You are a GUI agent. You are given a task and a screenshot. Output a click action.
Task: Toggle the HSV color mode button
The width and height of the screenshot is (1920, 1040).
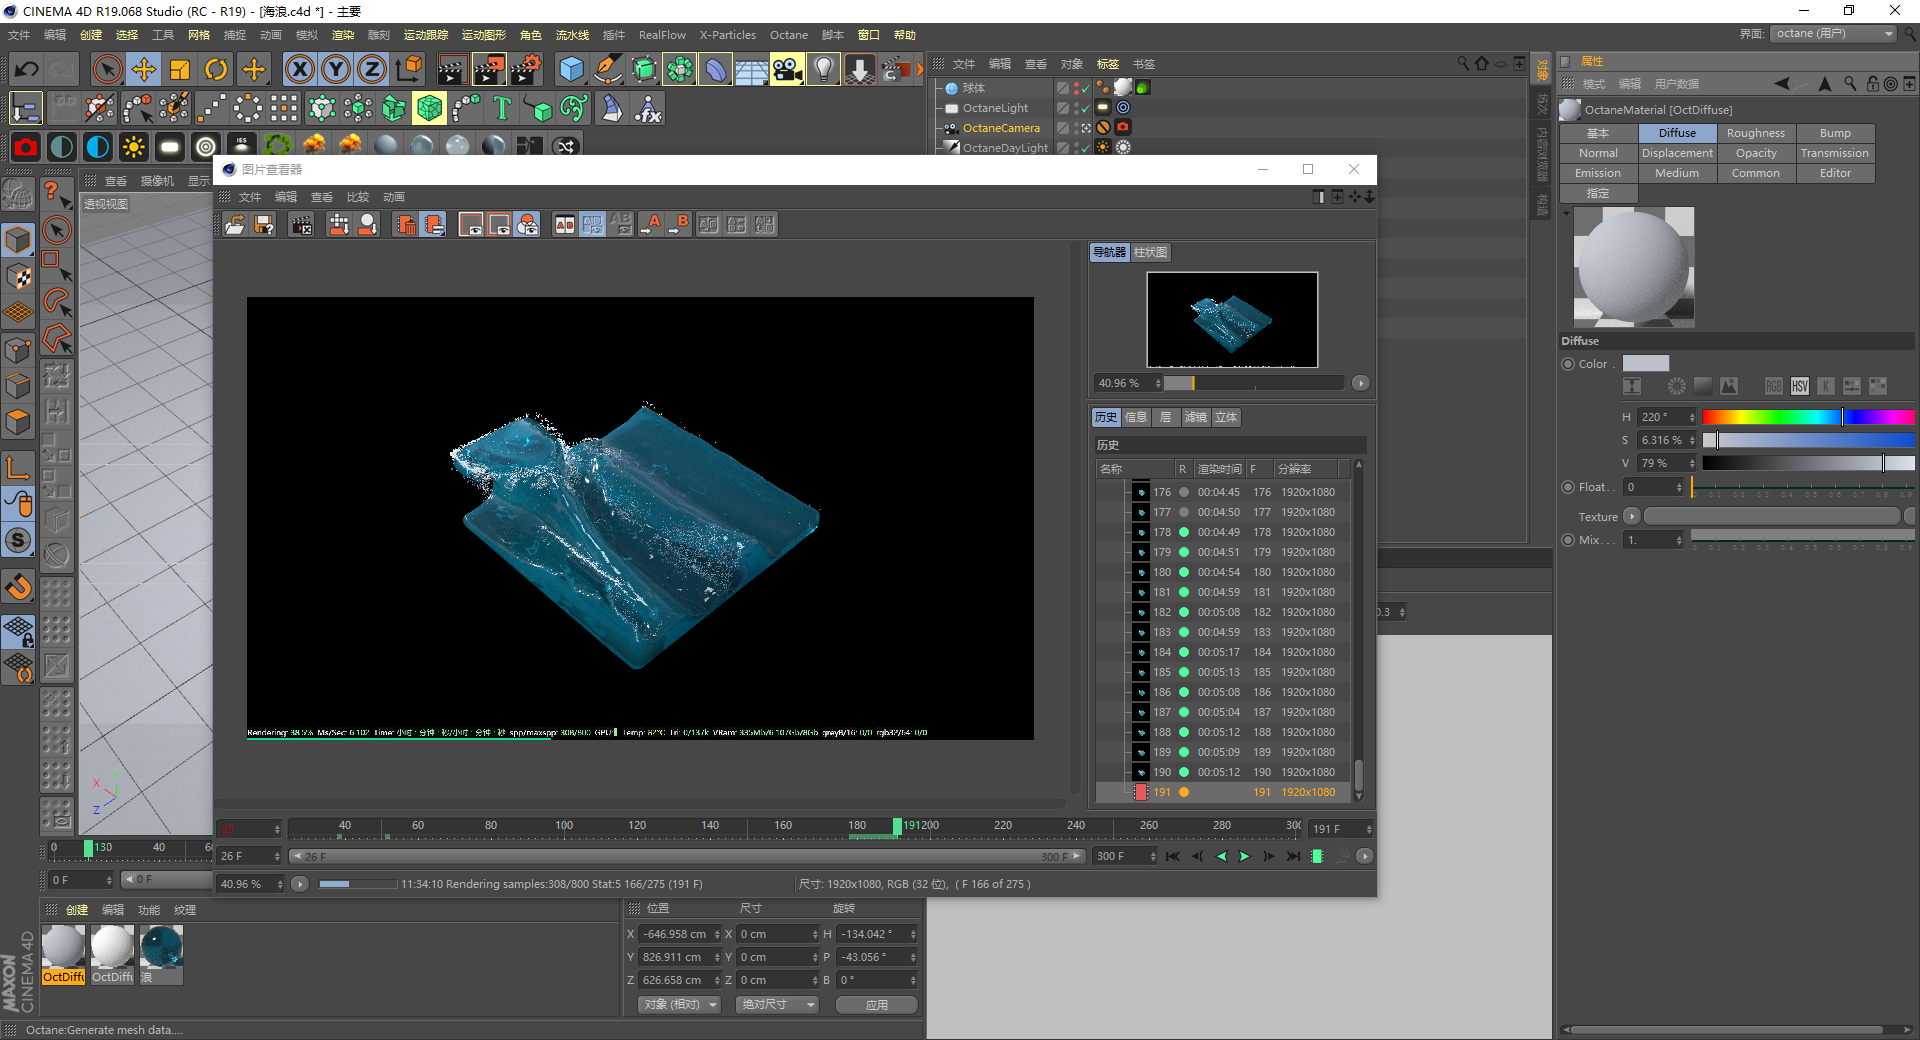(1800, 386)
